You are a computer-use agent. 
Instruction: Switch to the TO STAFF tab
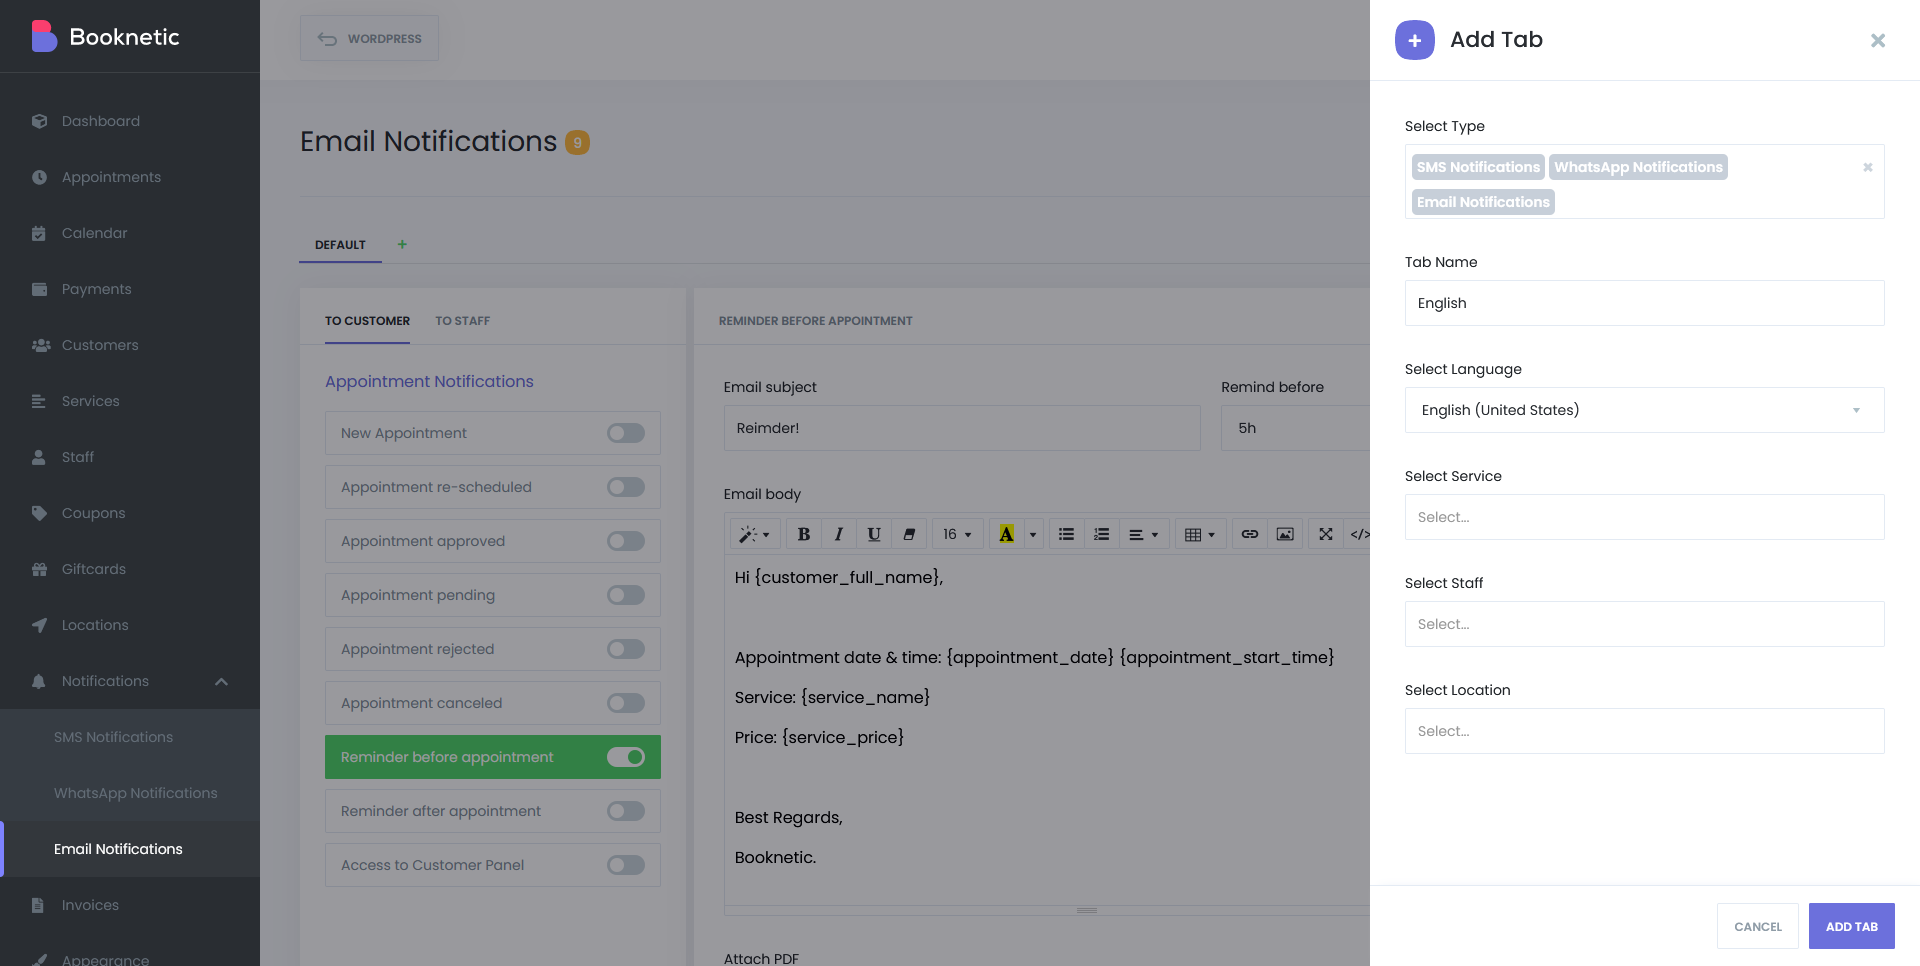[462, 320]
